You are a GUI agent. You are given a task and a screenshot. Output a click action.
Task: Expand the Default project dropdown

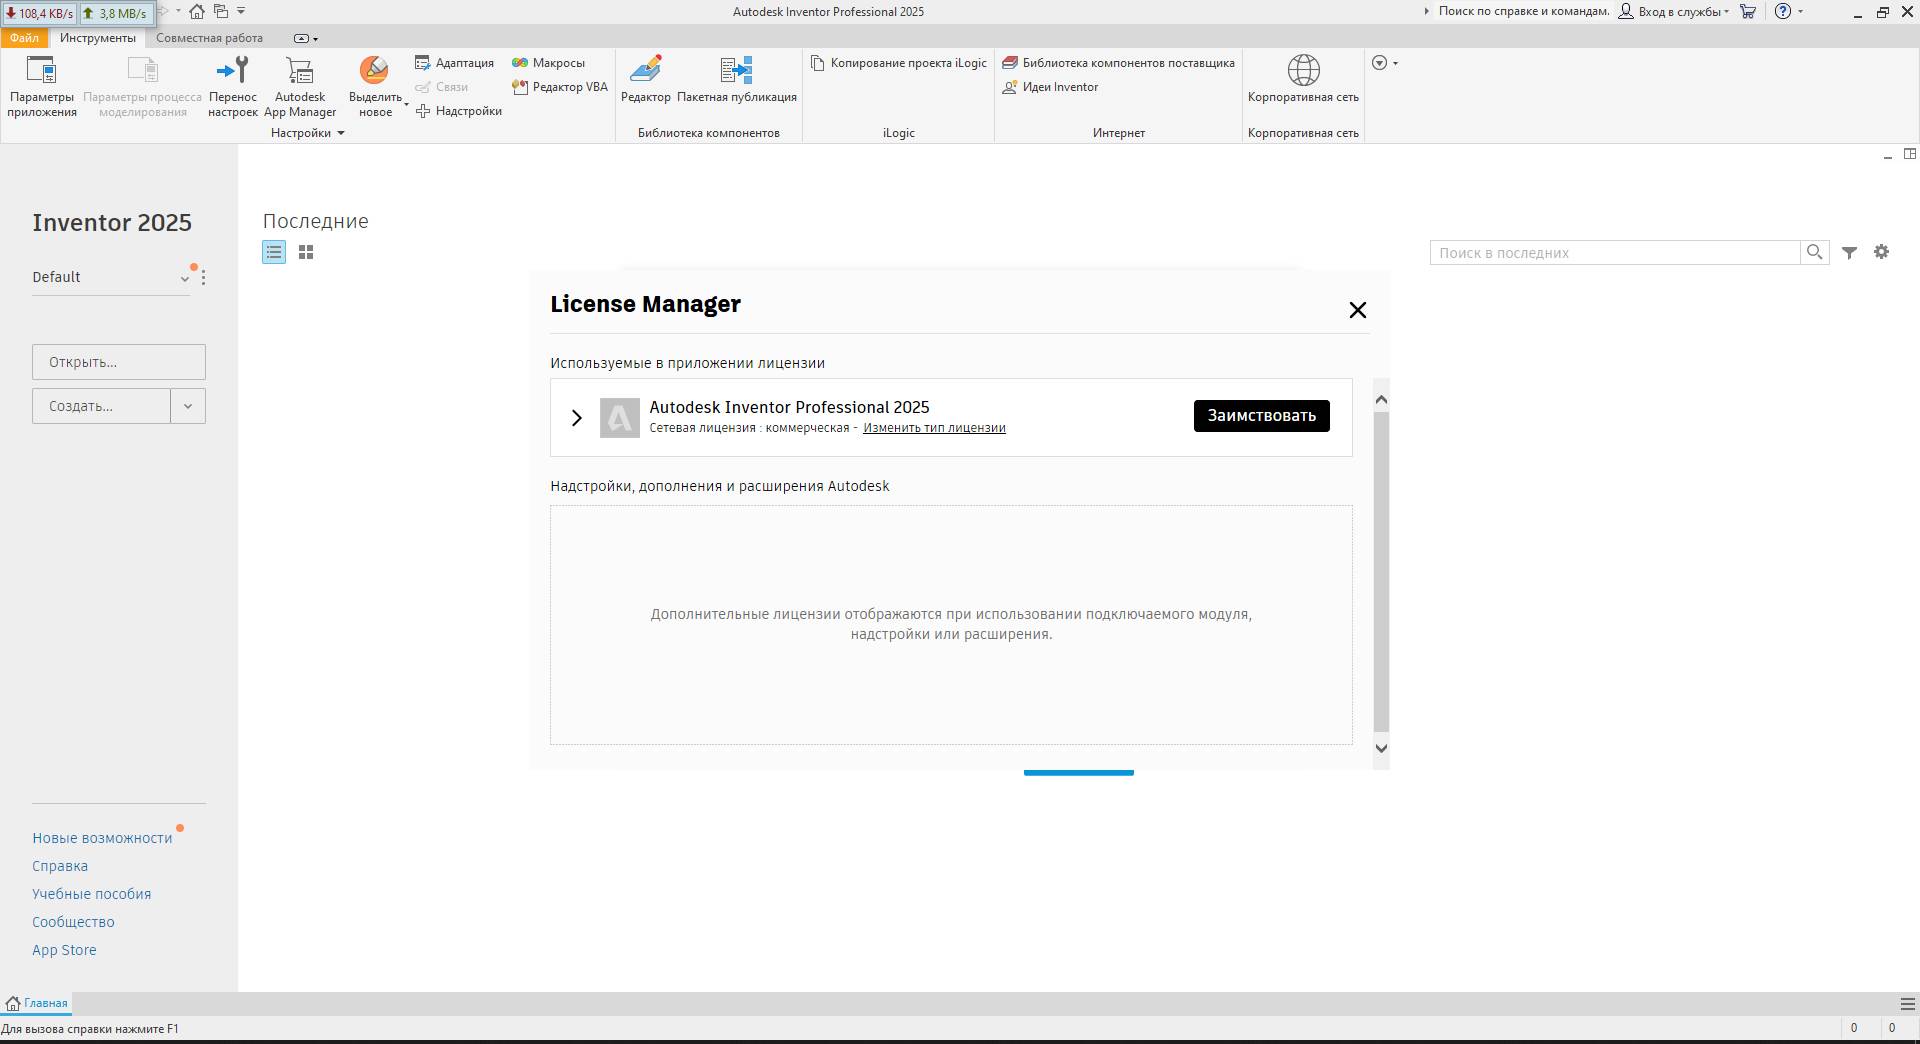click(x=184, y=279)
